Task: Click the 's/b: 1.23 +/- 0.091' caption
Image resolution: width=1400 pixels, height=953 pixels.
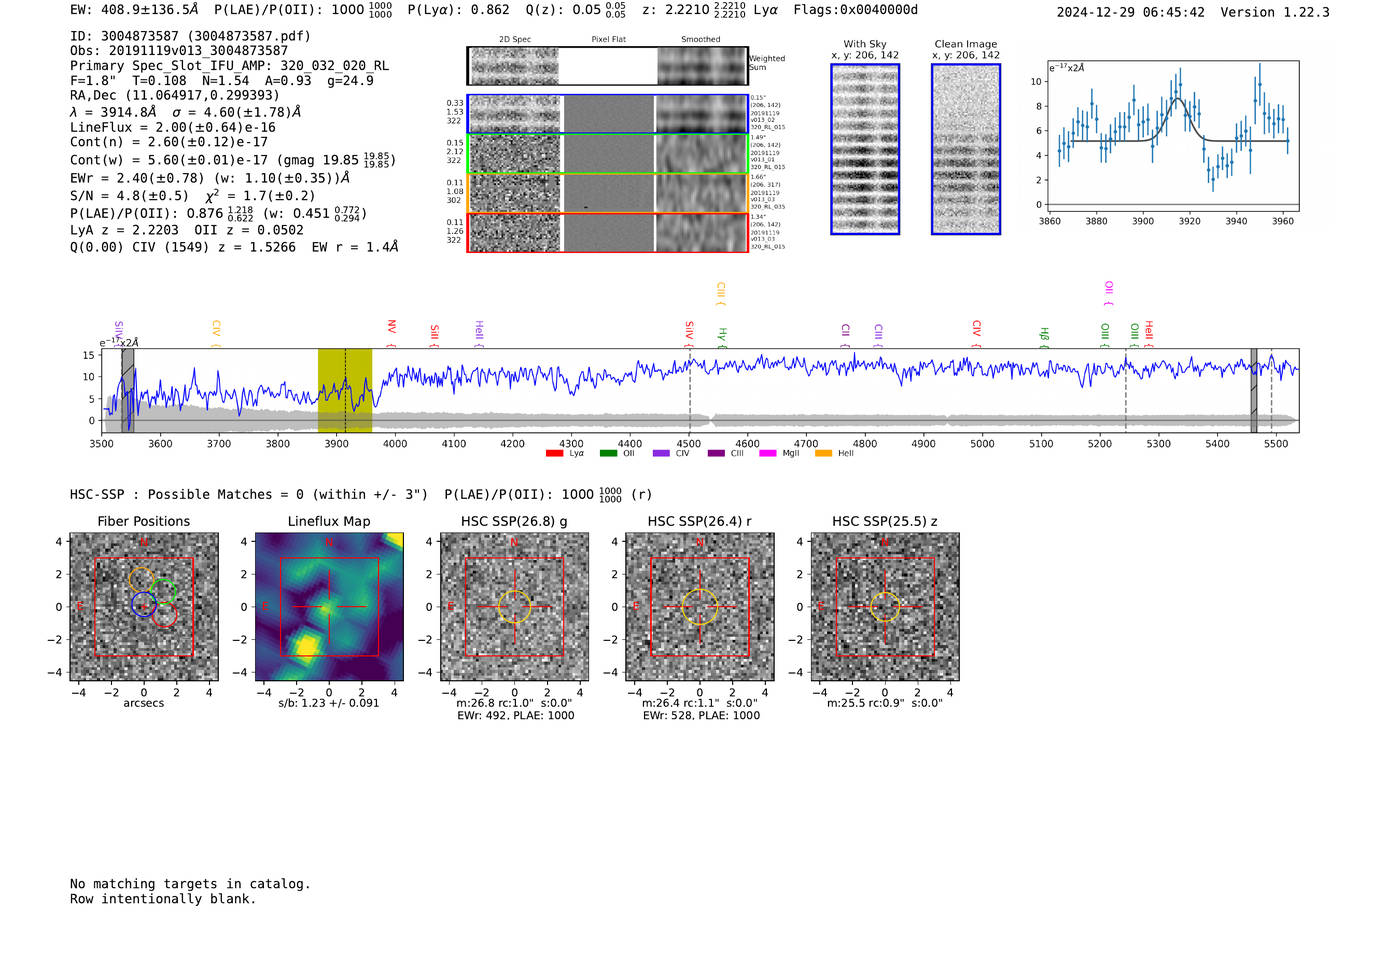Action: coord(329,703)
